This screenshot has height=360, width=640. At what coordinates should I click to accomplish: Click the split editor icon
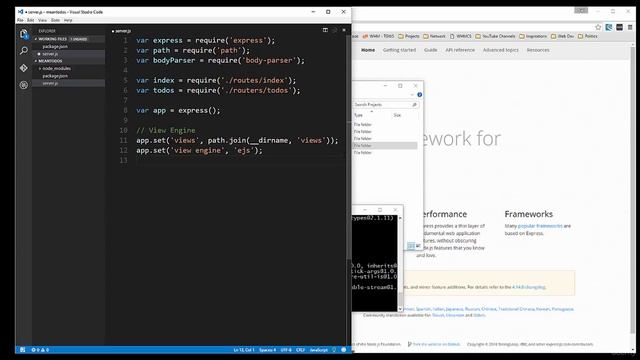[325, 30]
